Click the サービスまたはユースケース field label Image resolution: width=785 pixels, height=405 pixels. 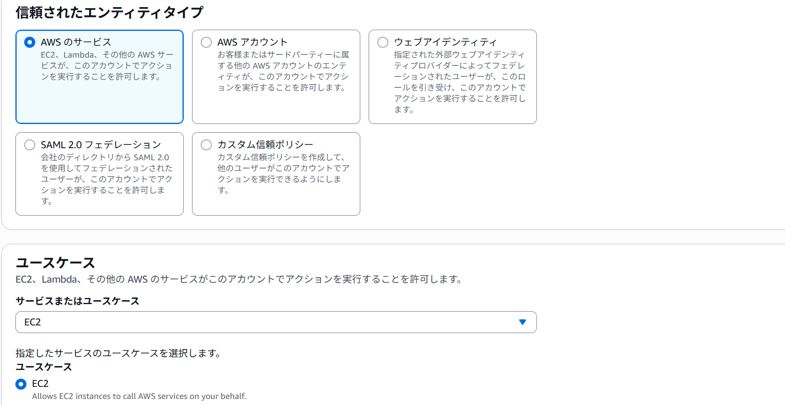pos(77,301)
